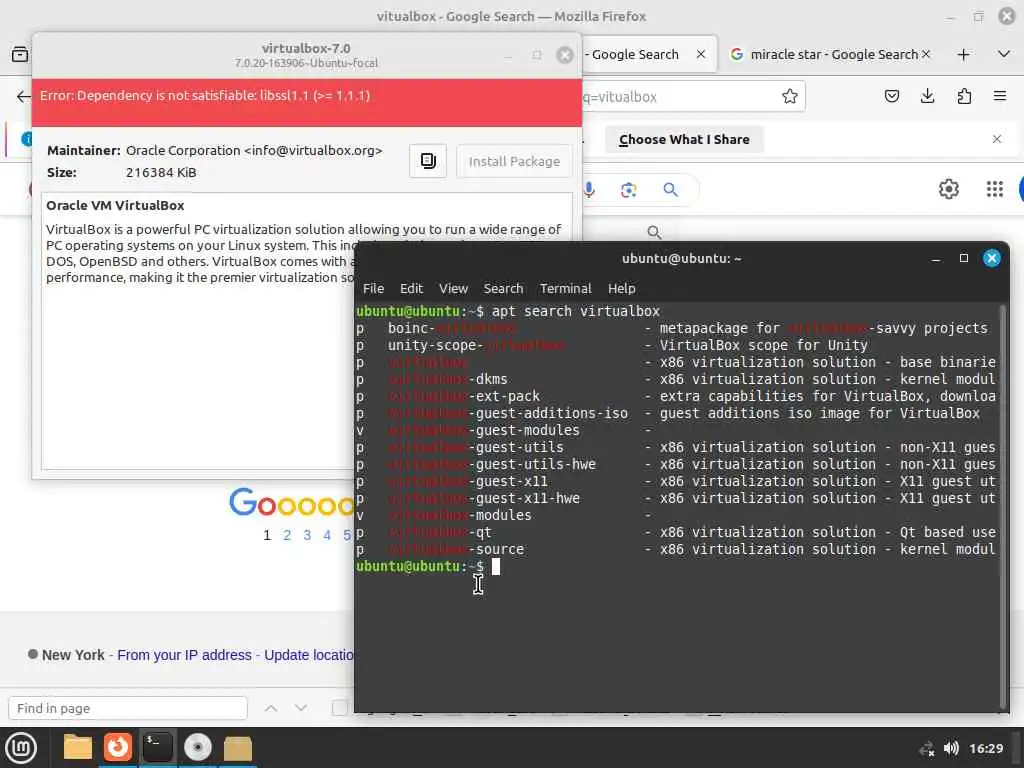The image size is (1024, 768).
Task: Click the Google voice search microphone icon
Action: click(589, 189)
